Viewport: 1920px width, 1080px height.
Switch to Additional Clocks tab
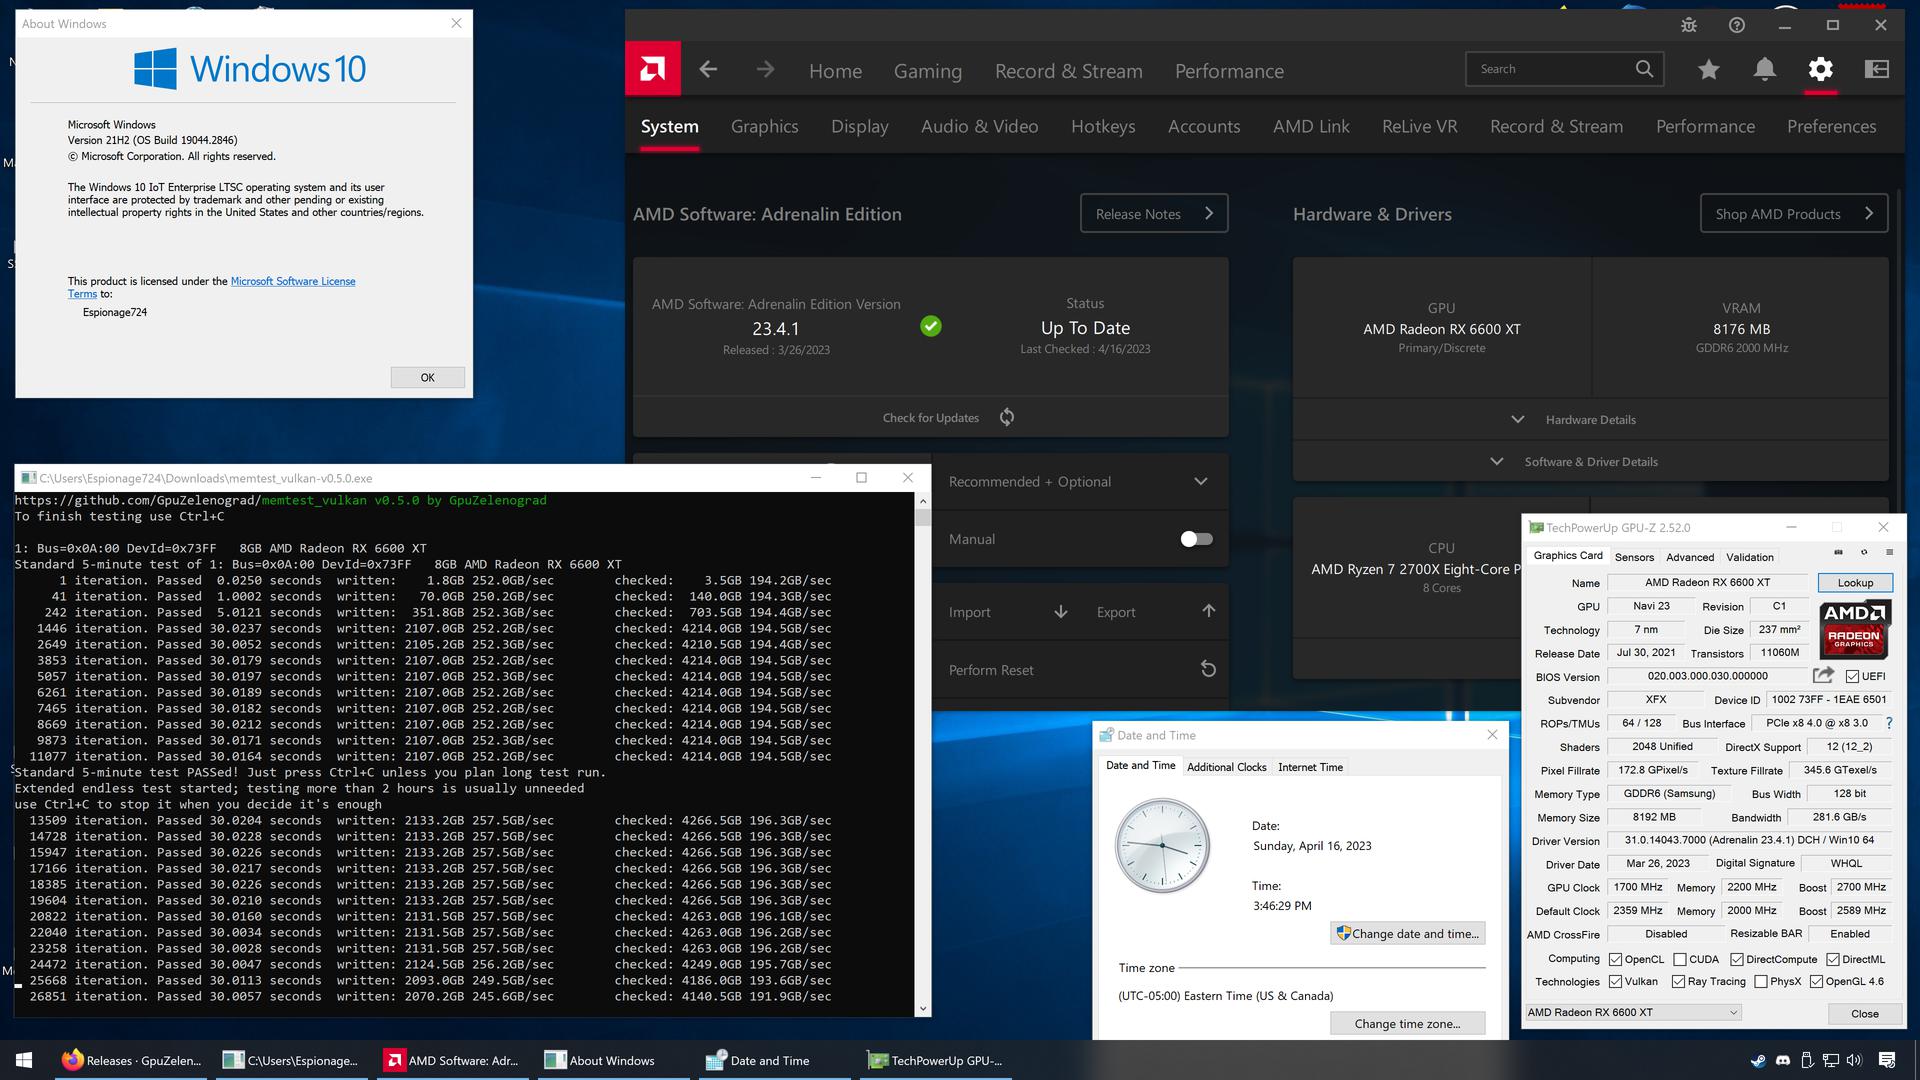(1226, 767)
